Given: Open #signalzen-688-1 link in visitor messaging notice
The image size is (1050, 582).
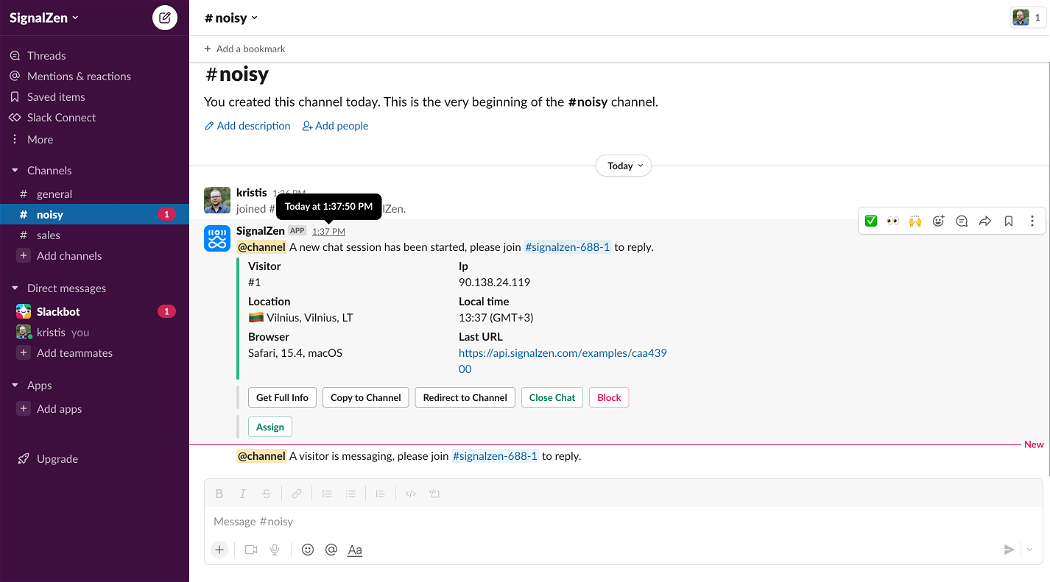Looking at the screenshot, I should (x=495, y=456).
